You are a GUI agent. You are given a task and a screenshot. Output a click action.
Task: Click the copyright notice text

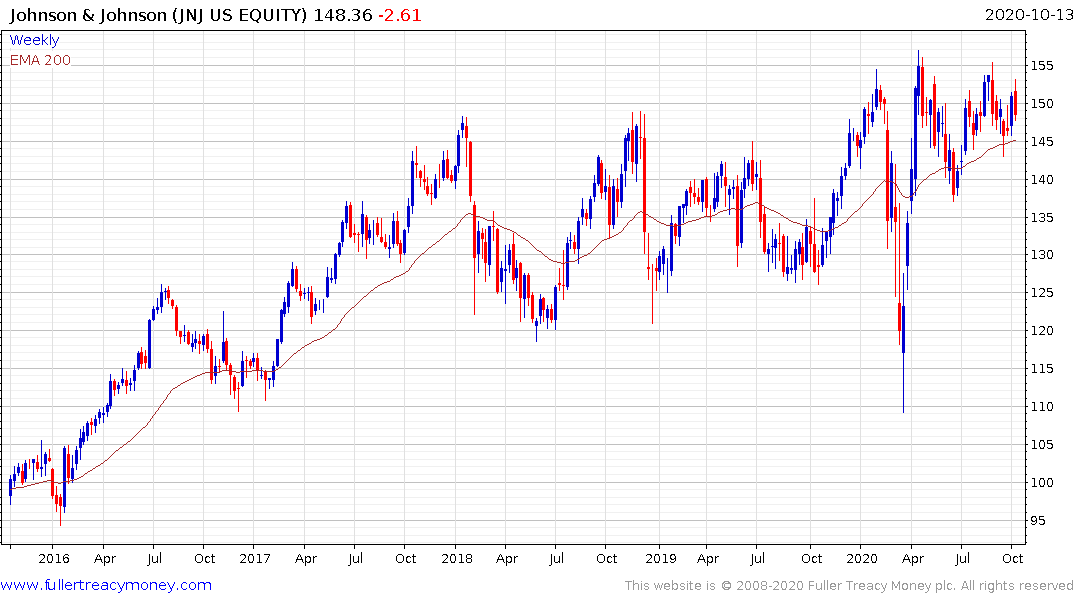coord(849,586)
